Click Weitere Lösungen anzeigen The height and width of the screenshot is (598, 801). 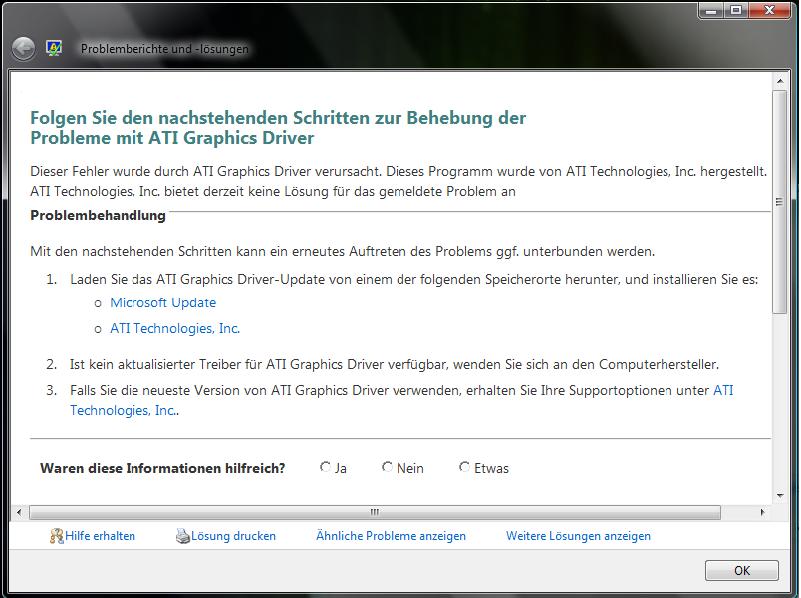pos(578,536)
